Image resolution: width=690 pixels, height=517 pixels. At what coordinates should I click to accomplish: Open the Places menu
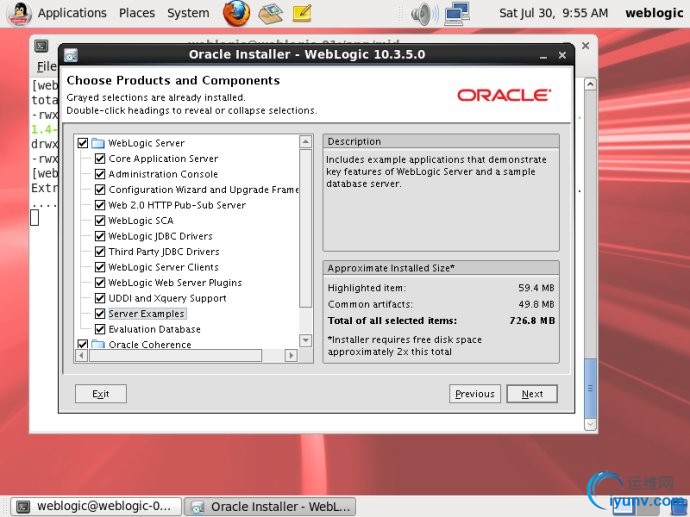point(137,13)
